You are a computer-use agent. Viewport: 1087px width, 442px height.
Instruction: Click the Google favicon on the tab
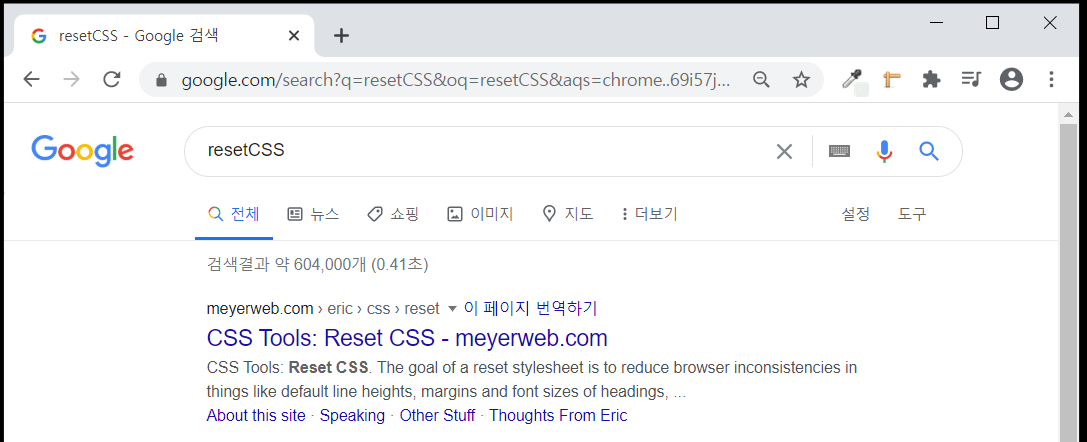point(39,36)
